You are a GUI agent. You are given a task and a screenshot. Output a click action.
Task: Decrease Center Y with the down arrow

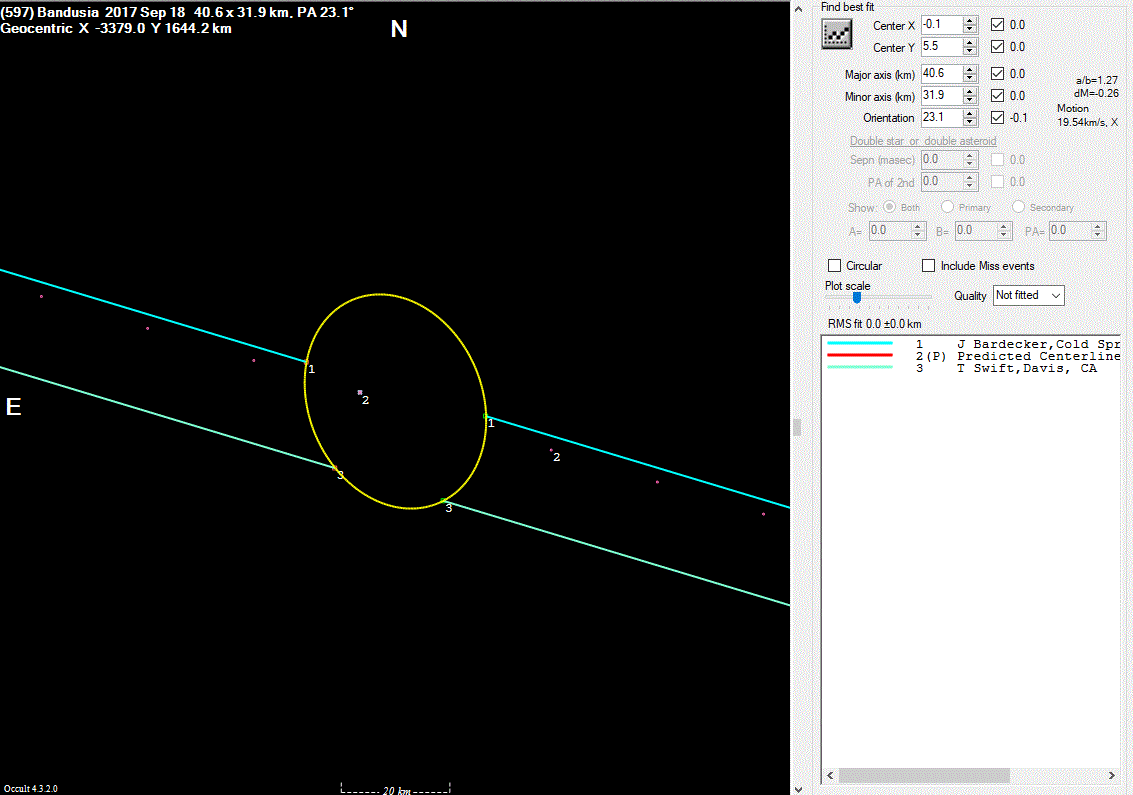point(970,52)
